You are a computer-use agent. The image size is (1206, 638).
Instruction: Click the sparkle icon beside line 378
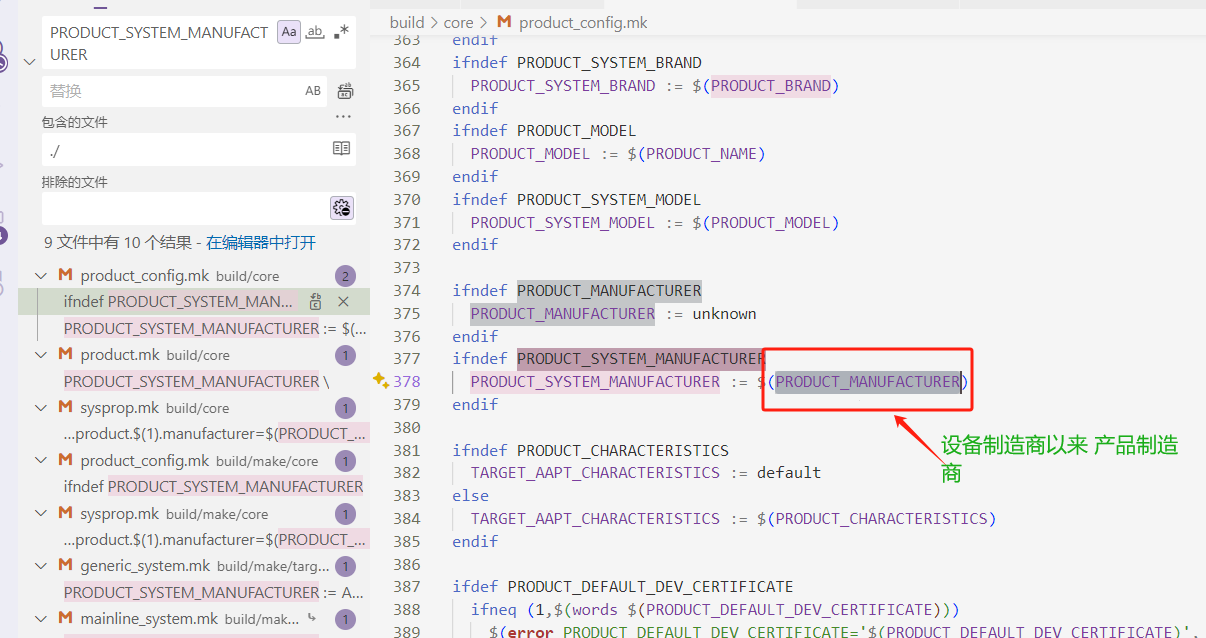tap(380, 380)
